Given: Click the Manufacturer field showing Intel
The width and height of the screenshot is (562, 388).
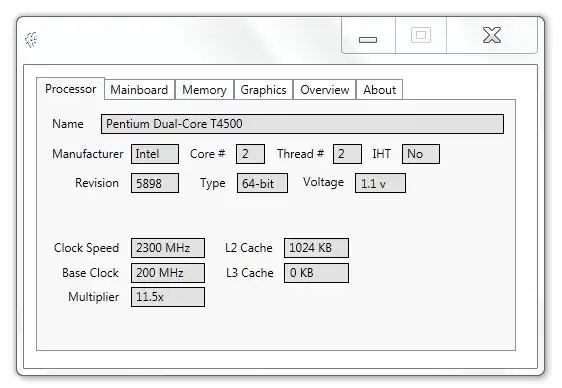Looking at the screenshot, I should 155,154.
